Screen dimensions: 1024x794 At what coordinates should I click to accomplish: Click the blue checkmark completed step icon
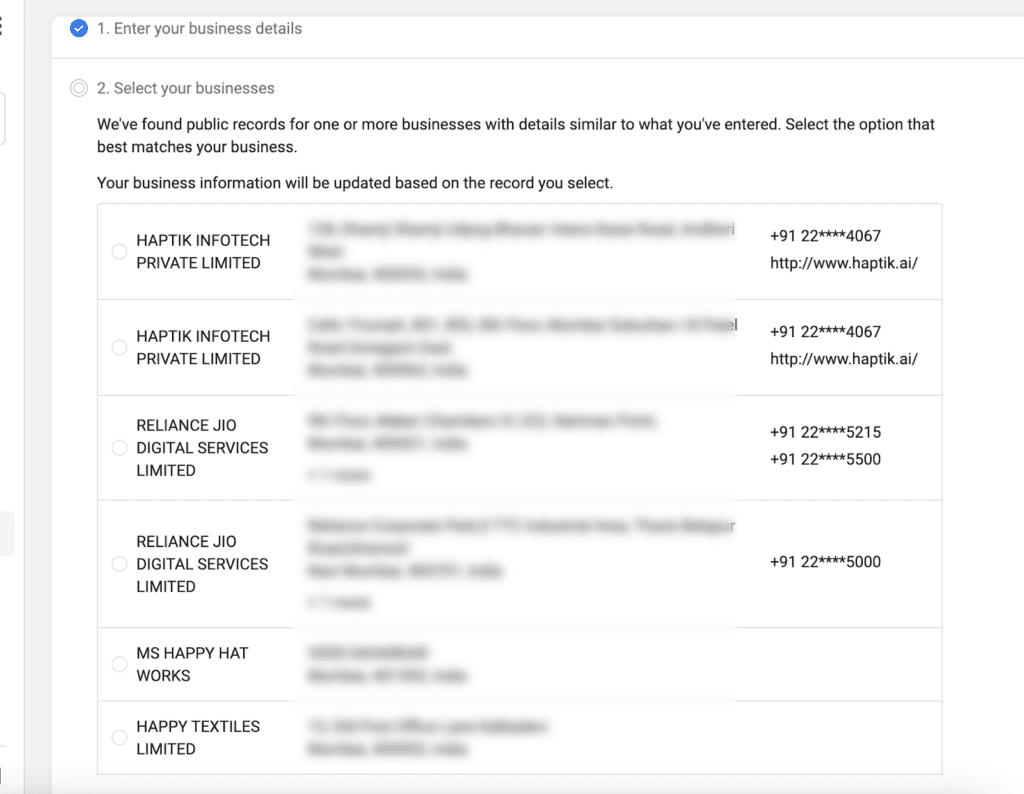[x=78, y=28]
